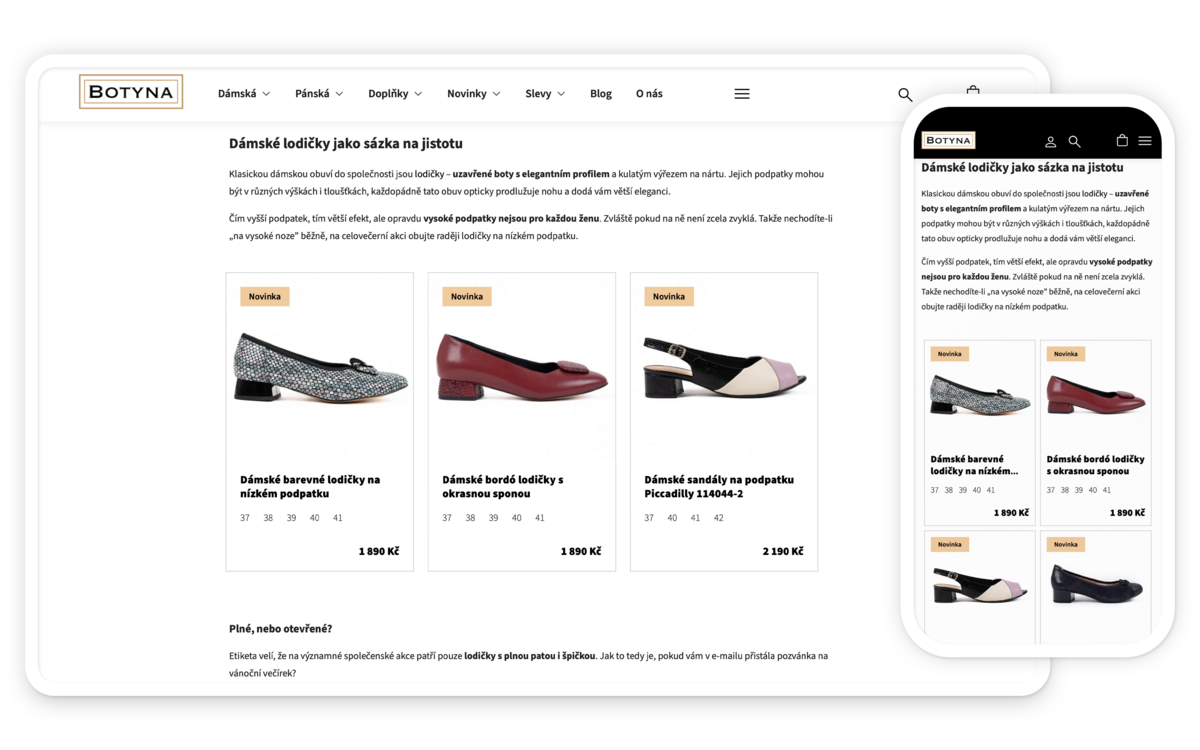This screenshot has height=750, width=1200.
Task: Tap the search icon in mobile header
Action: (1074, 142)
